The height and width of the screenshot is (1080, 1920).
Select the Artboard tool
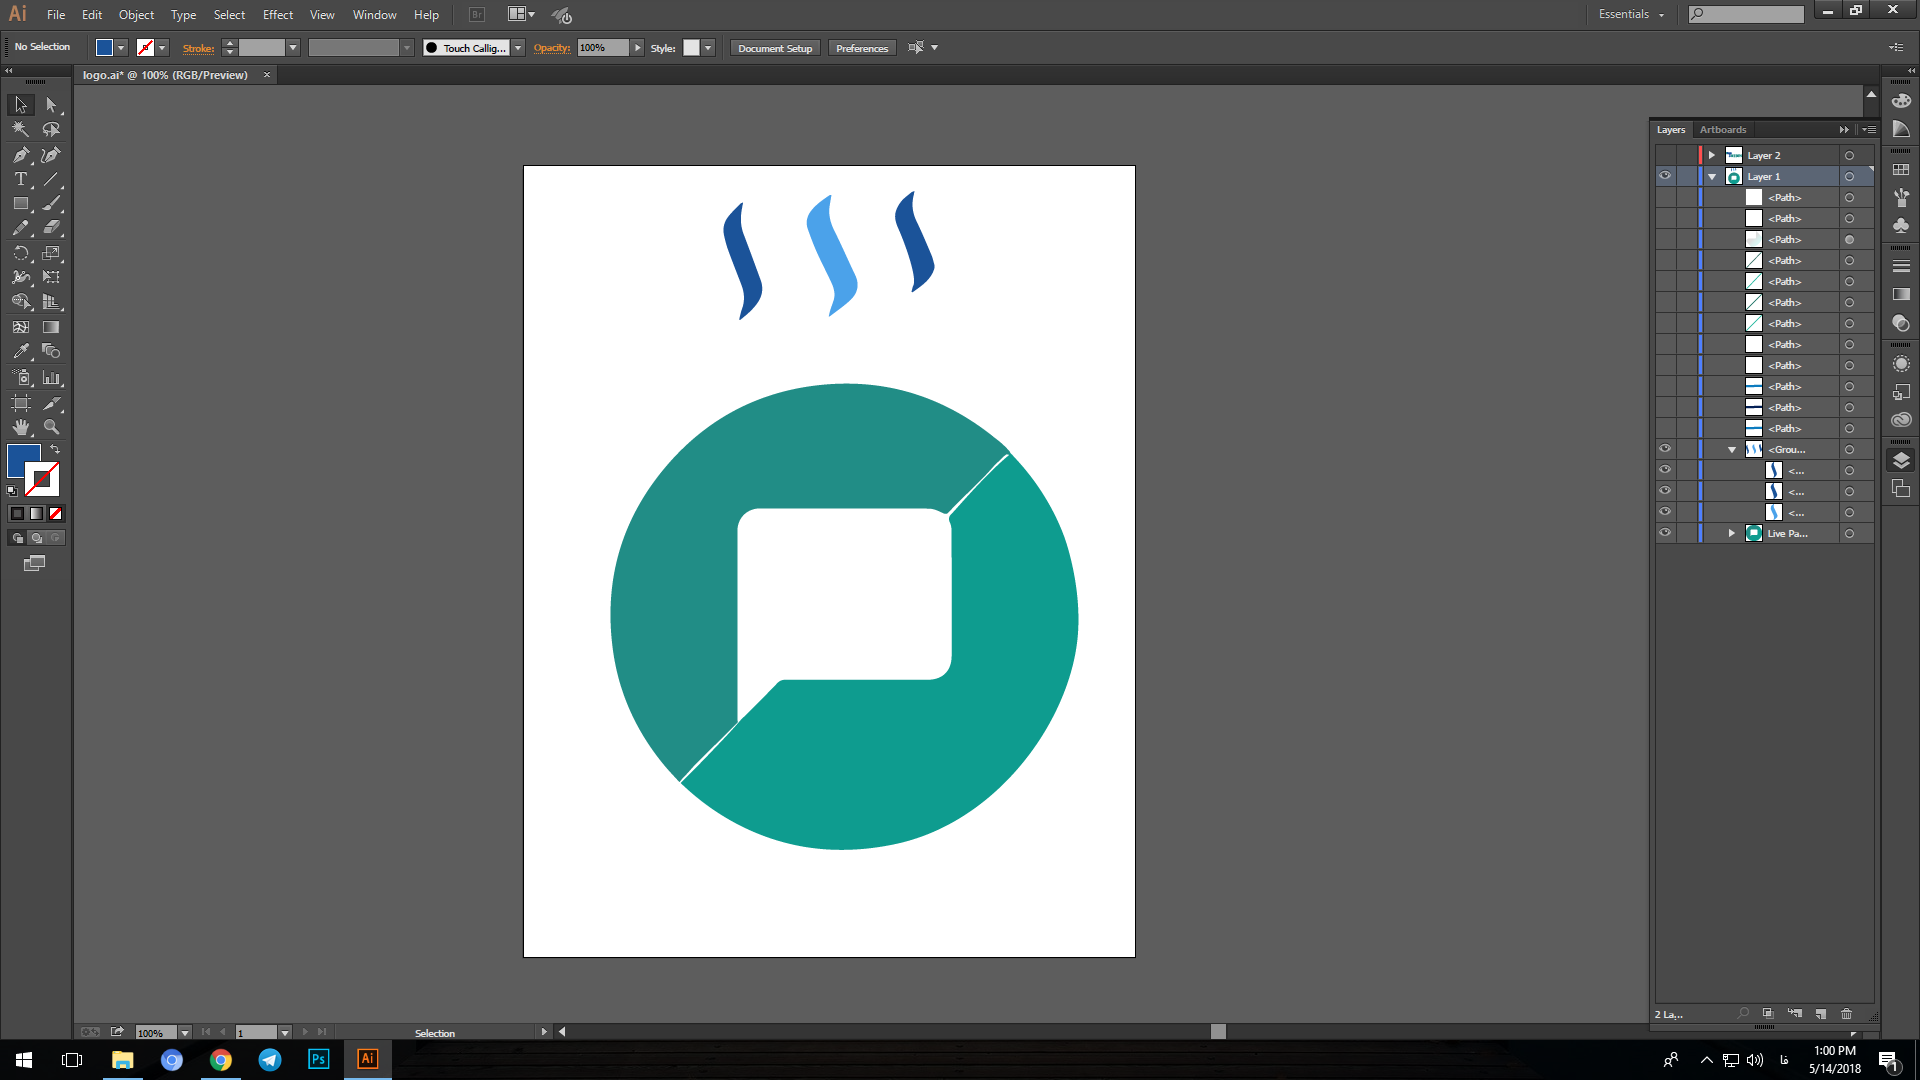click(x=20, y=403)
